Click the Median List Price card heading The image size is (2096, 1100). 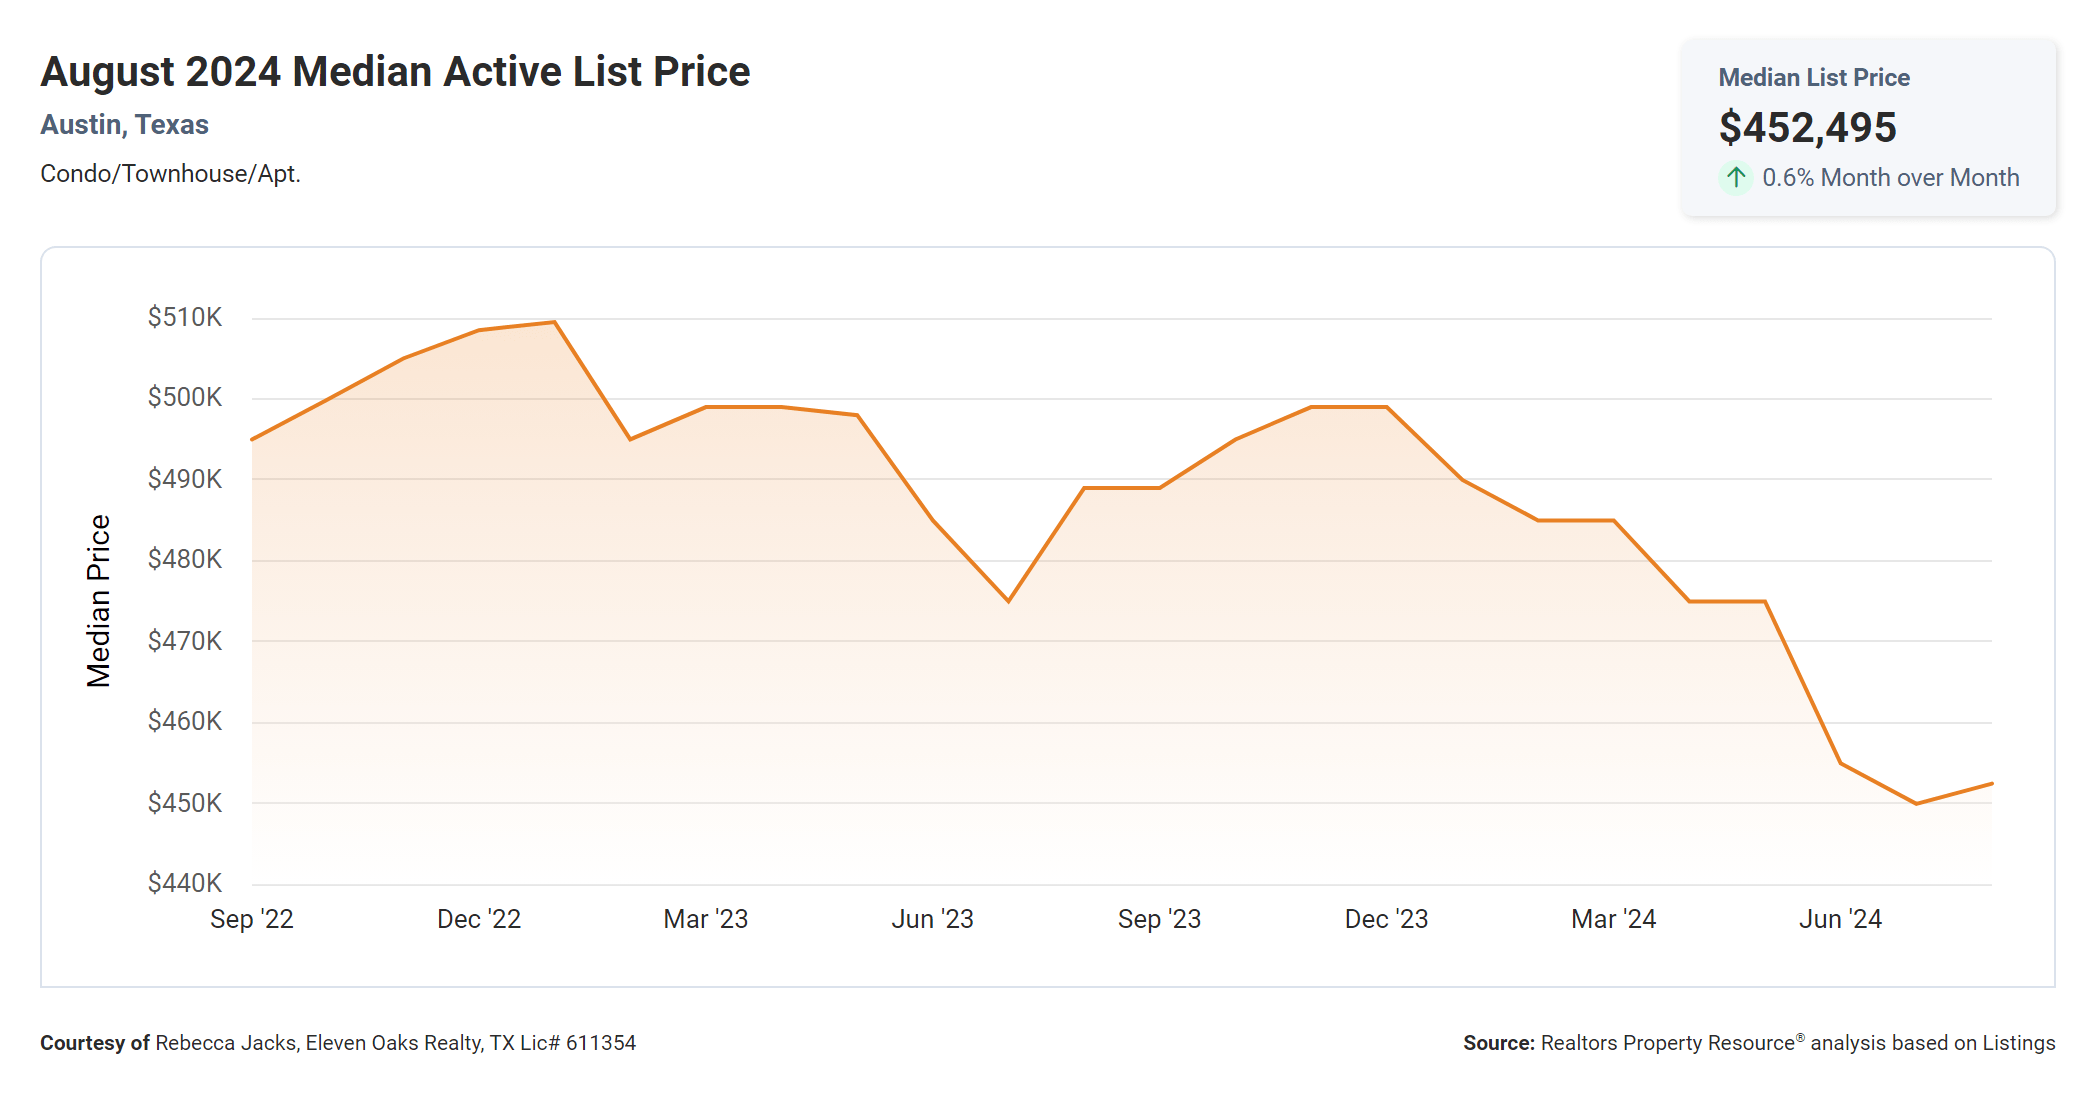(1813, 77)
